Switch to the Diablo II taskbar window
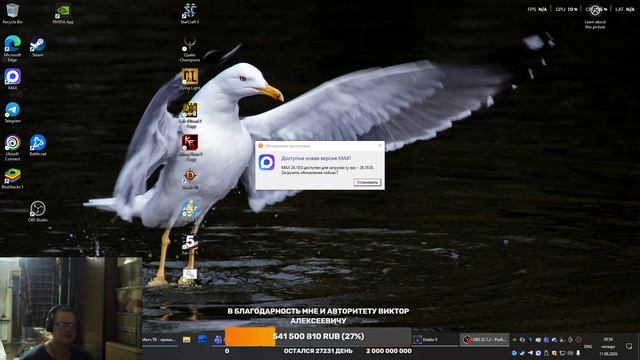Viewport: 640px width, 360px height. (435, 339)
